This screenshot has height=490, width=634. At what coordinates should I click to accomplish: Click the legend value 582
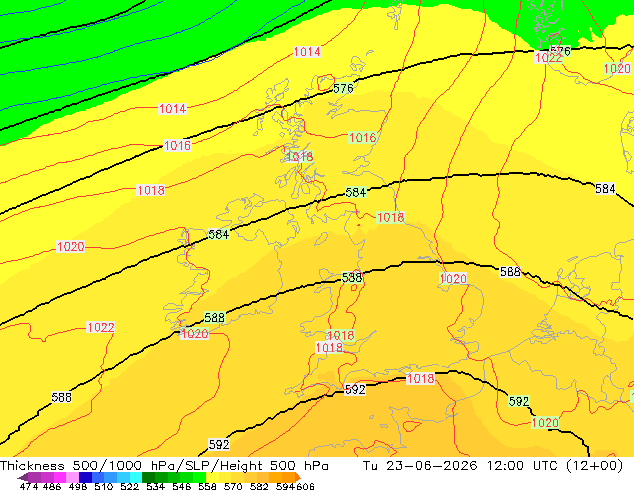(259, 486)
